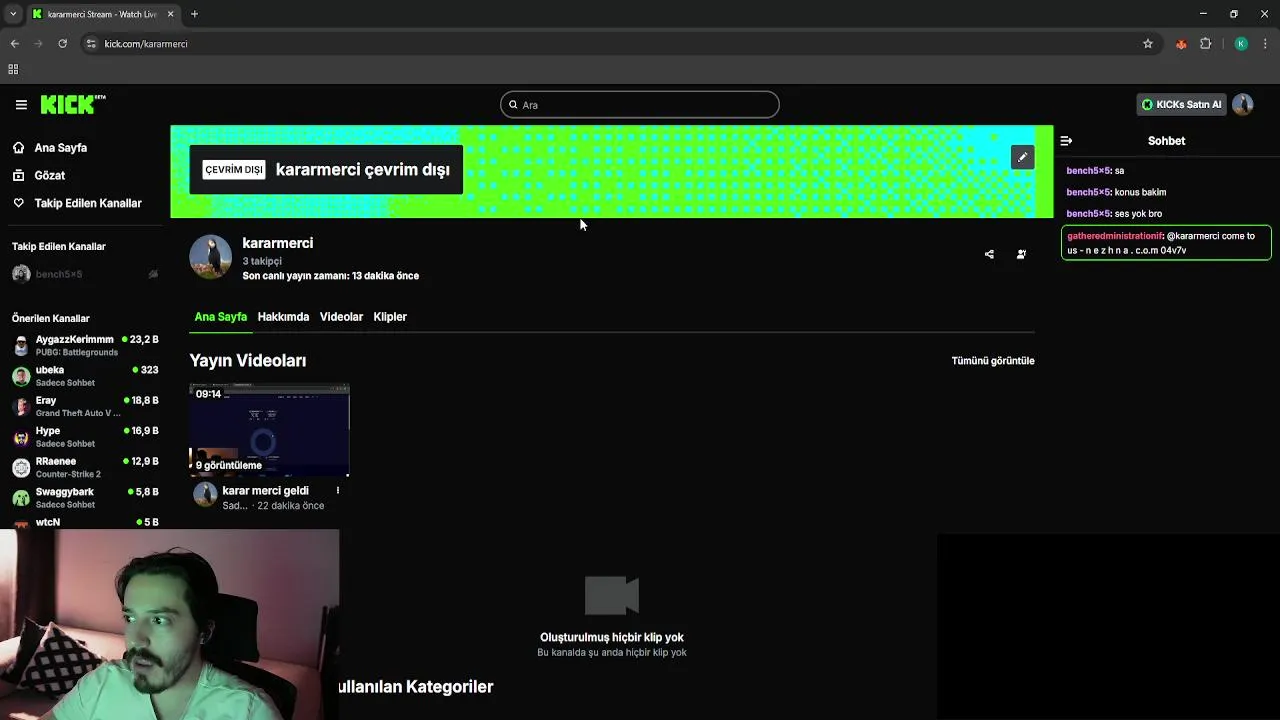Viewport: 1280px width, 720px height.
Task: Click gatheredministrationif chat message
Action: 1166,243
